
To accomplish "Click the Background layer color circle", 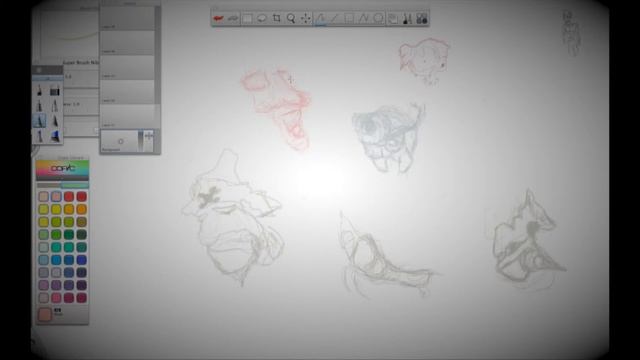I will pos(121,141).
